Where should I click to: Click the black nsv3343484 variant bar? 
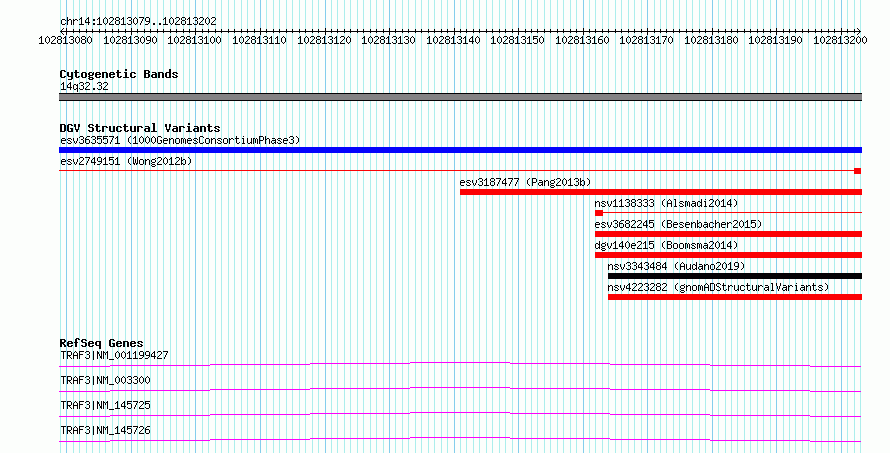point(735,276)
